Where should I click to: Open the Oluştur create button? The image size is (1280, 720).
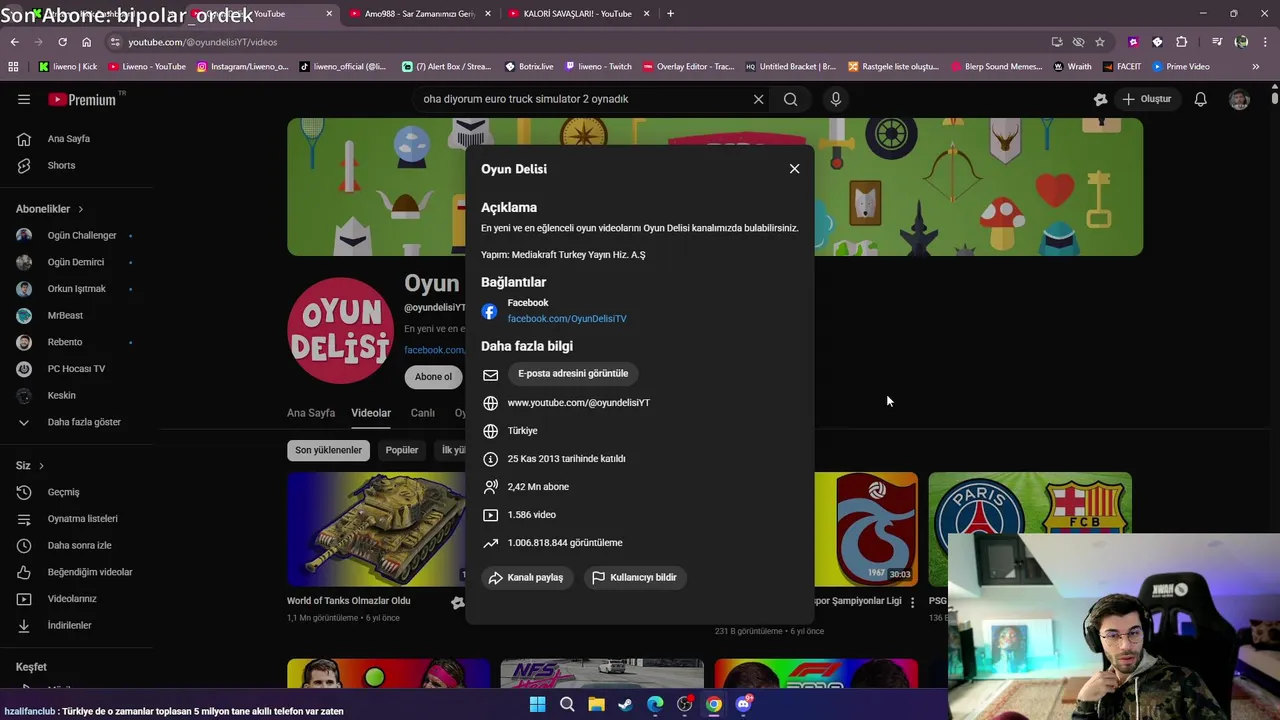tap(1146, 99)
